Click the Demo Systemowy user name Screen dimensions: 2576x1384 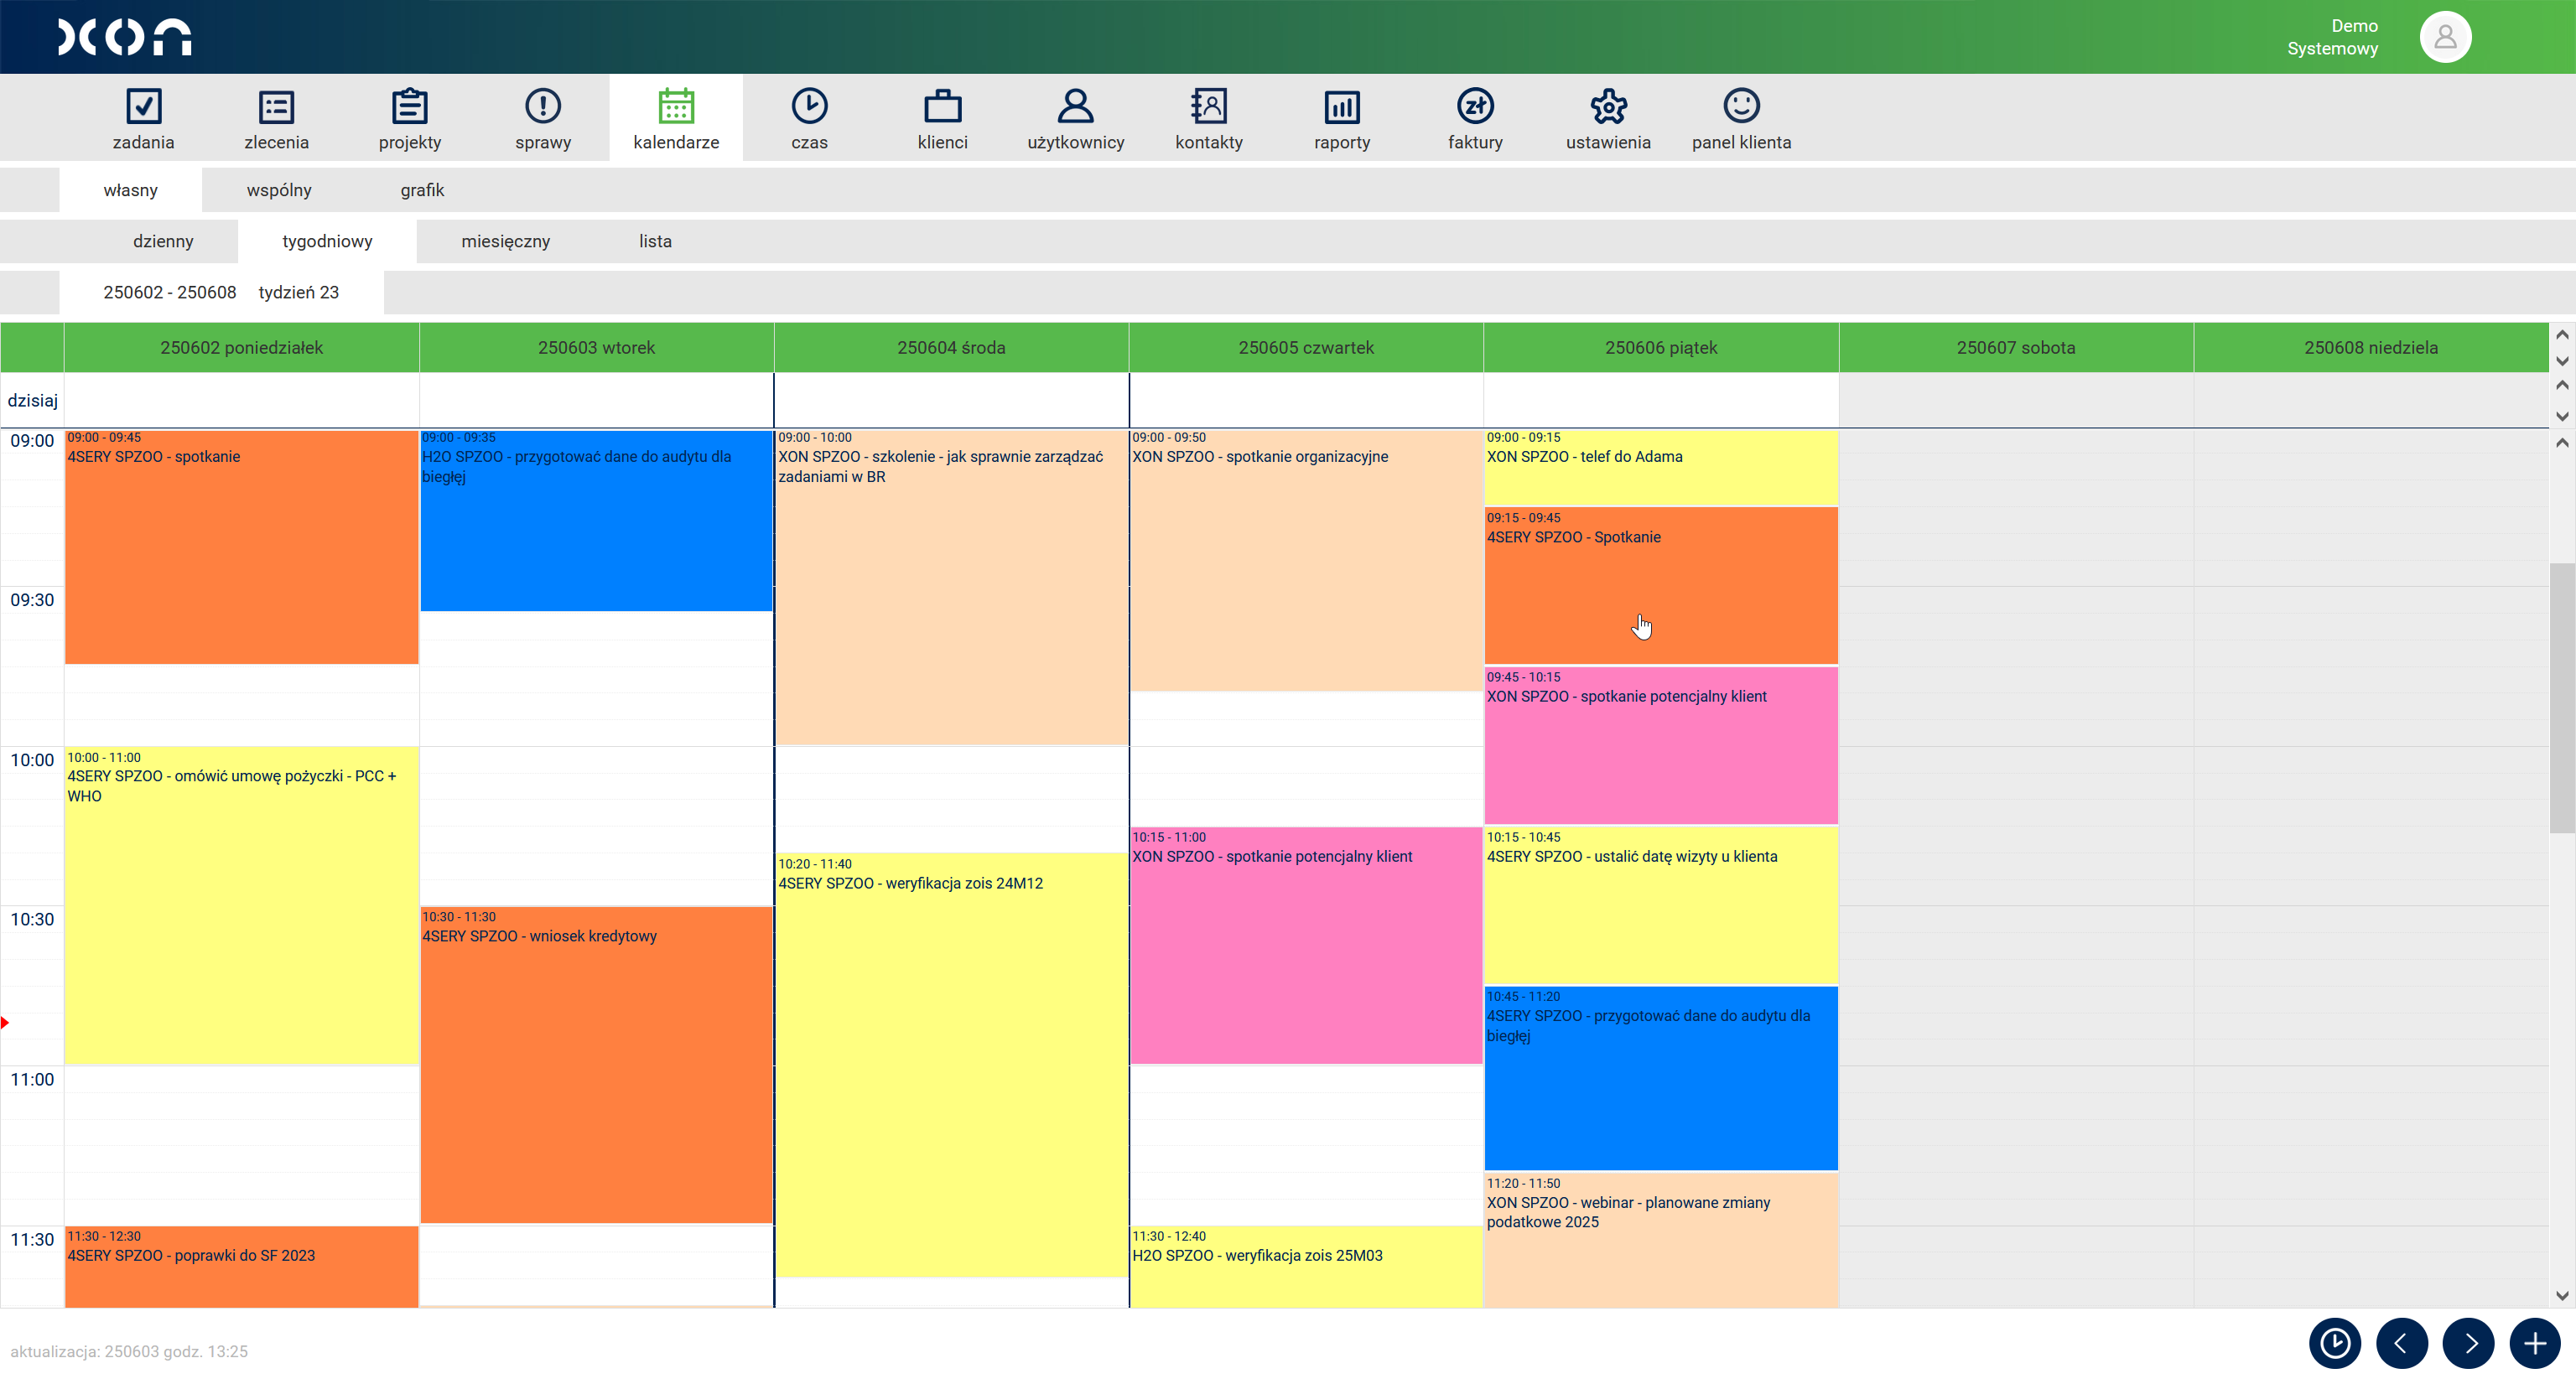(x=2332, y=37)
